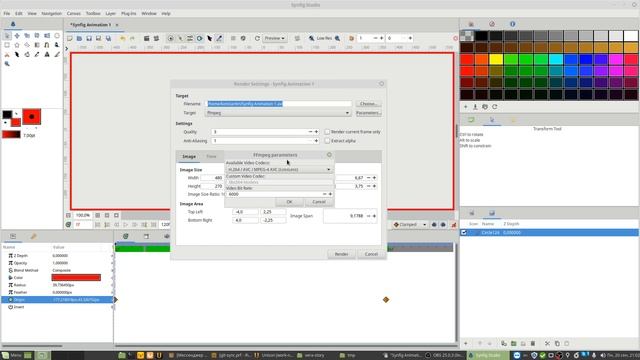Screen dimensions: 640x360
Task: Open the Layer menu
Action: pyautogui.click(x=111, y=13)
